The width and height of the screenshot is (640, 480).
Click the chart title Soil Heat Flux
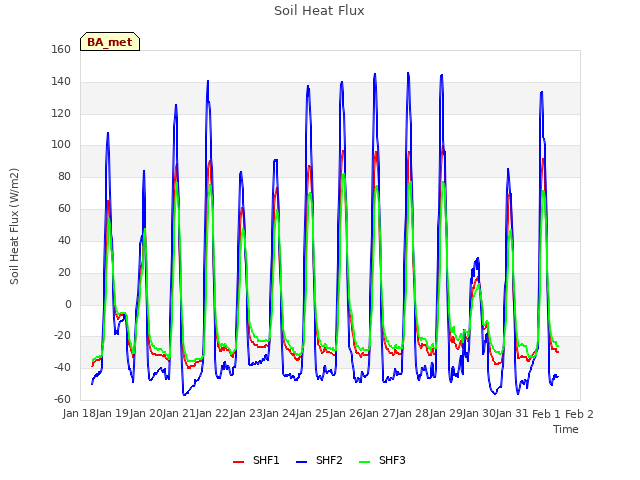319,11
